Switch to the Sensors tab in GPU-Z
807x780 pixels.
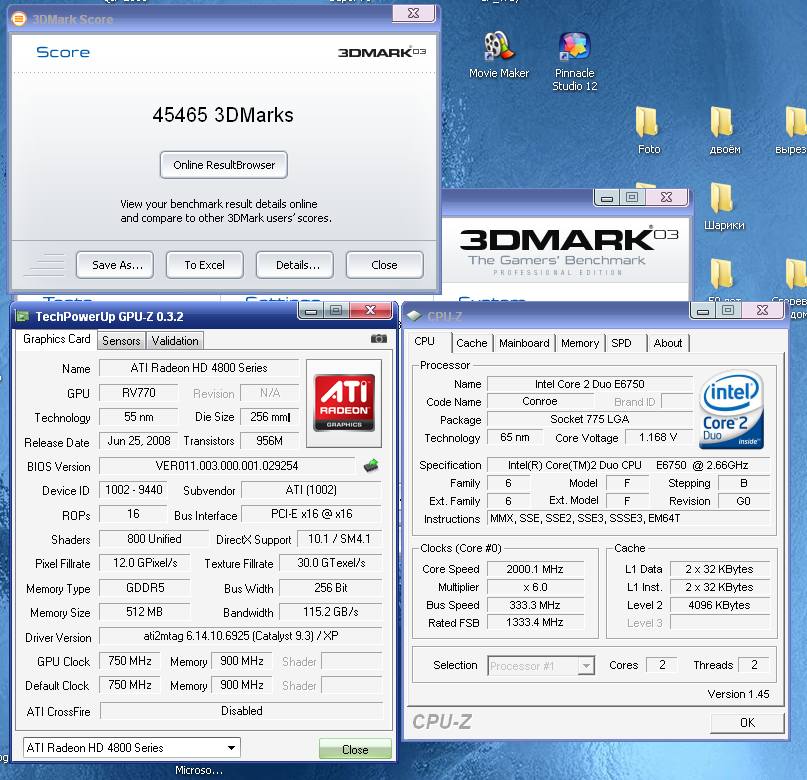click(121, 341)
